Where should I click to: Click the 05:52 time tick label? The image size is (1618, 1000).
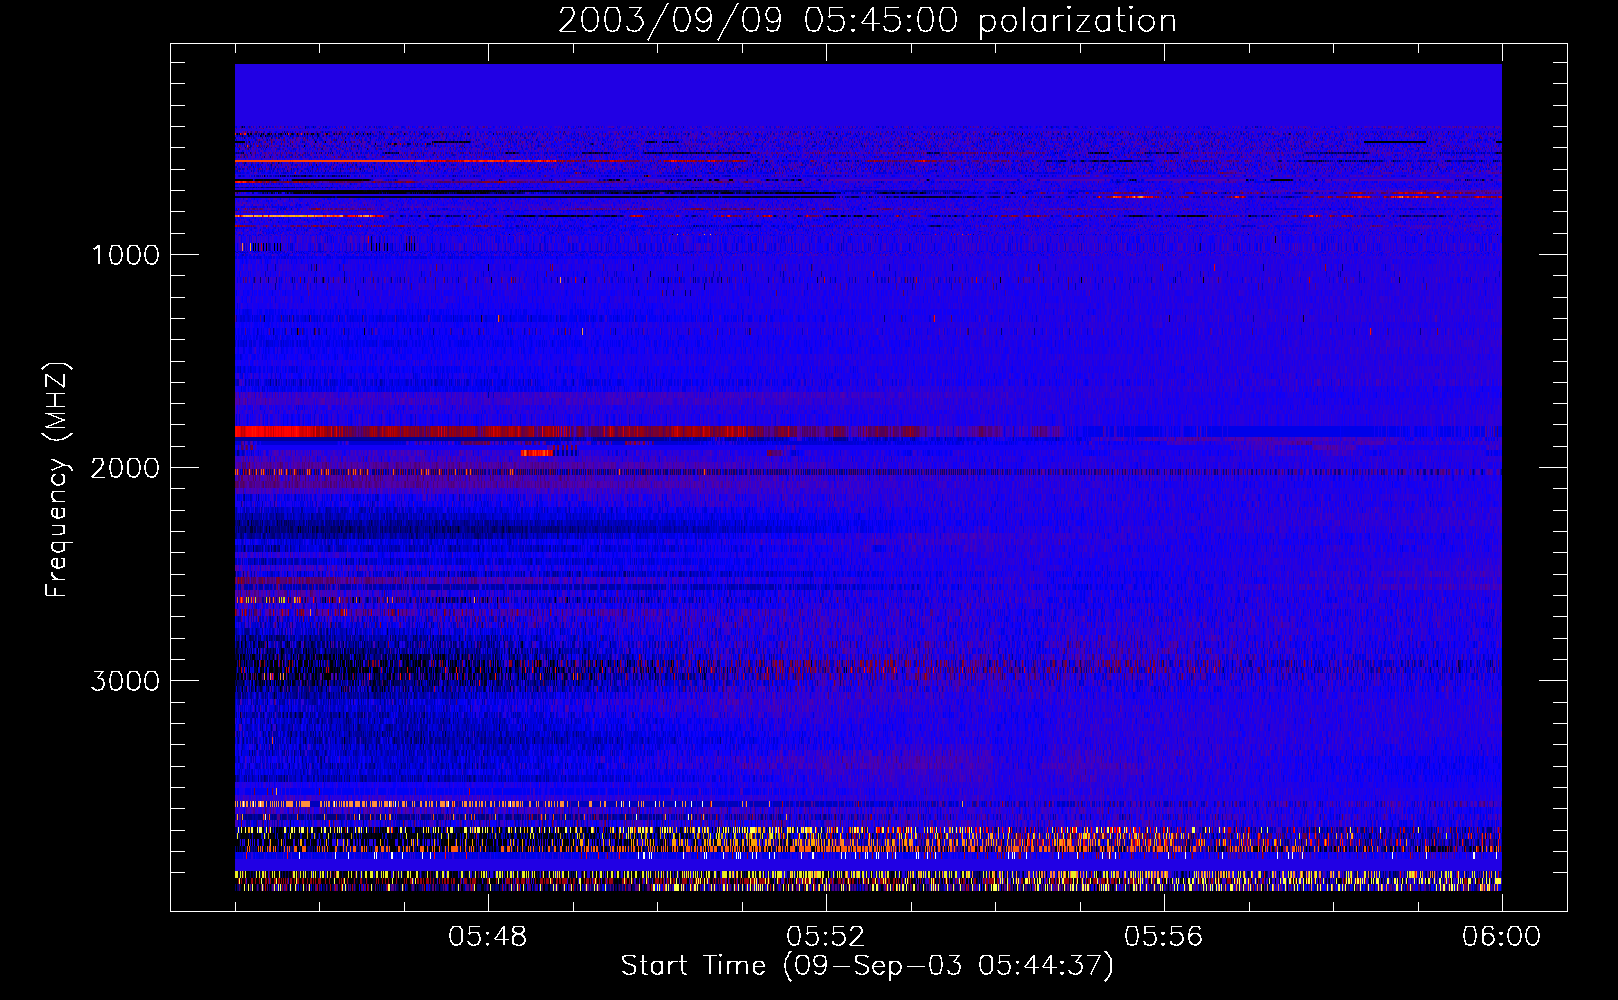click(x=826, y=937)
